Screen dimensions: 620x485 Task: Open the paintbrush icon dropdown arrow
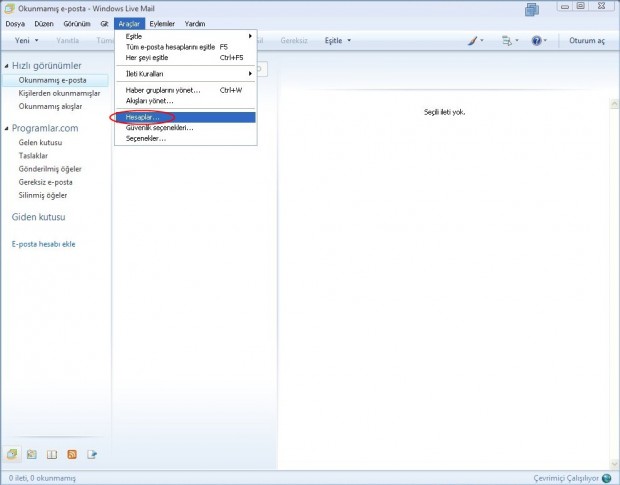coord(482,40)
